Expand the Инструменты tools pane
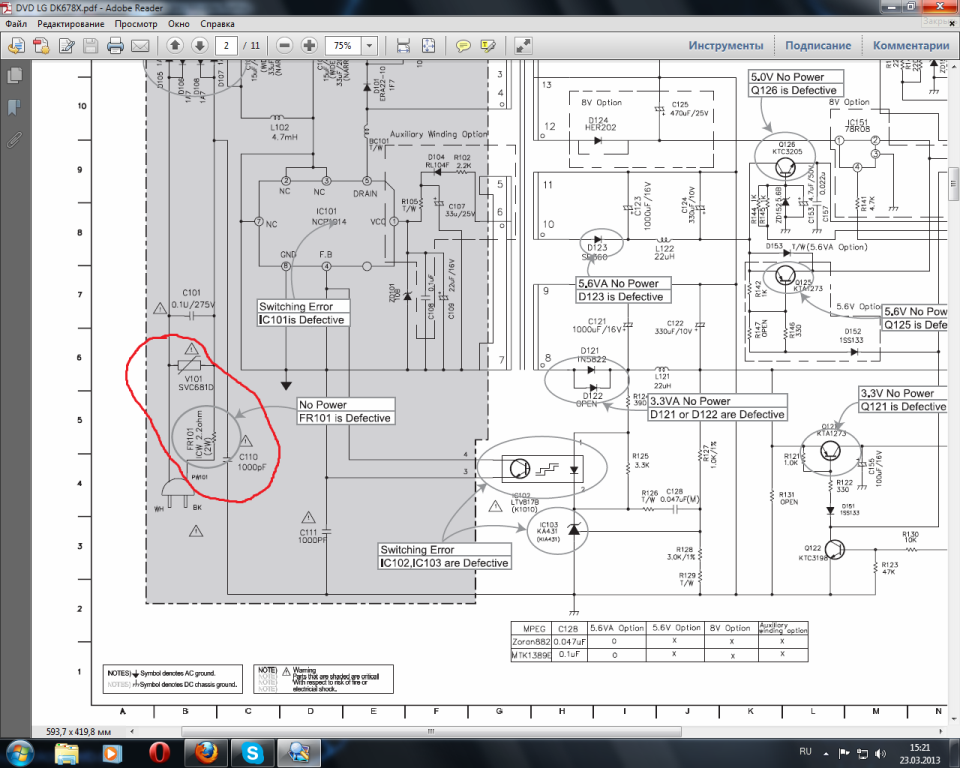 click(x=726, y=46)
